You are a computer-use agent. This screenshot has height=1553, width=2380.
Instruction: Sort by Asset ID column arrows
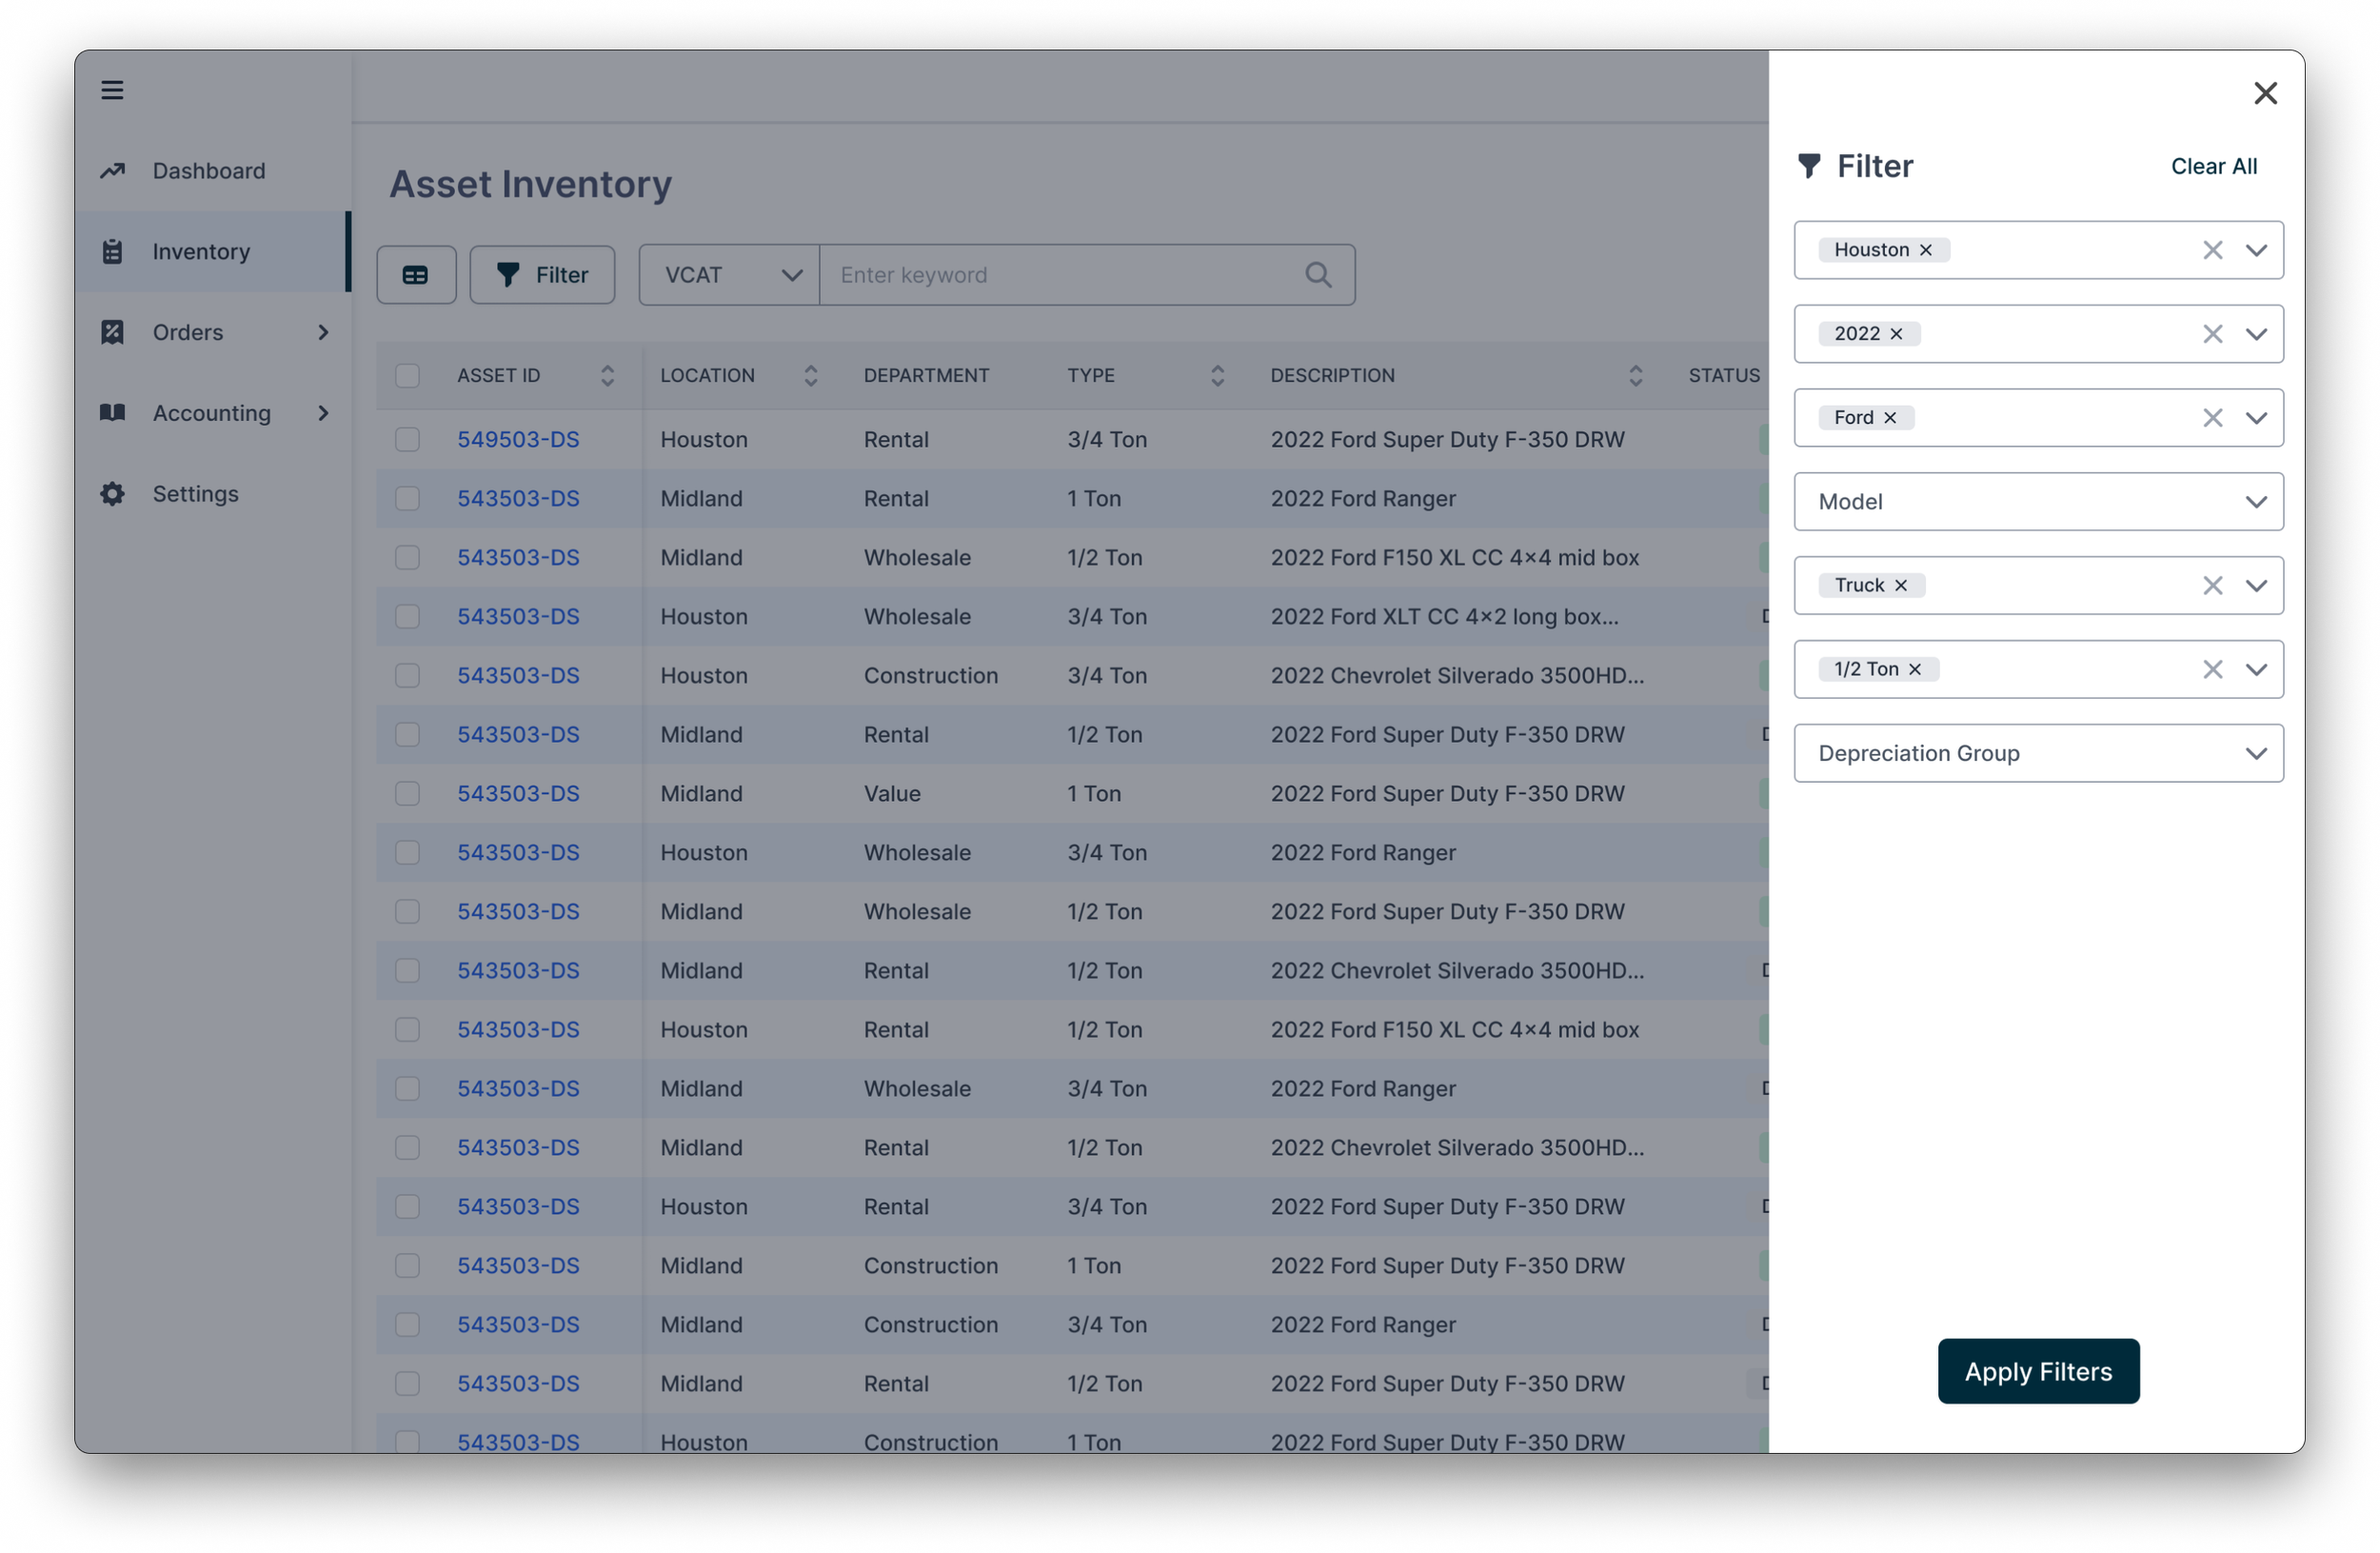pyautogui.click(x=607, y=376)
